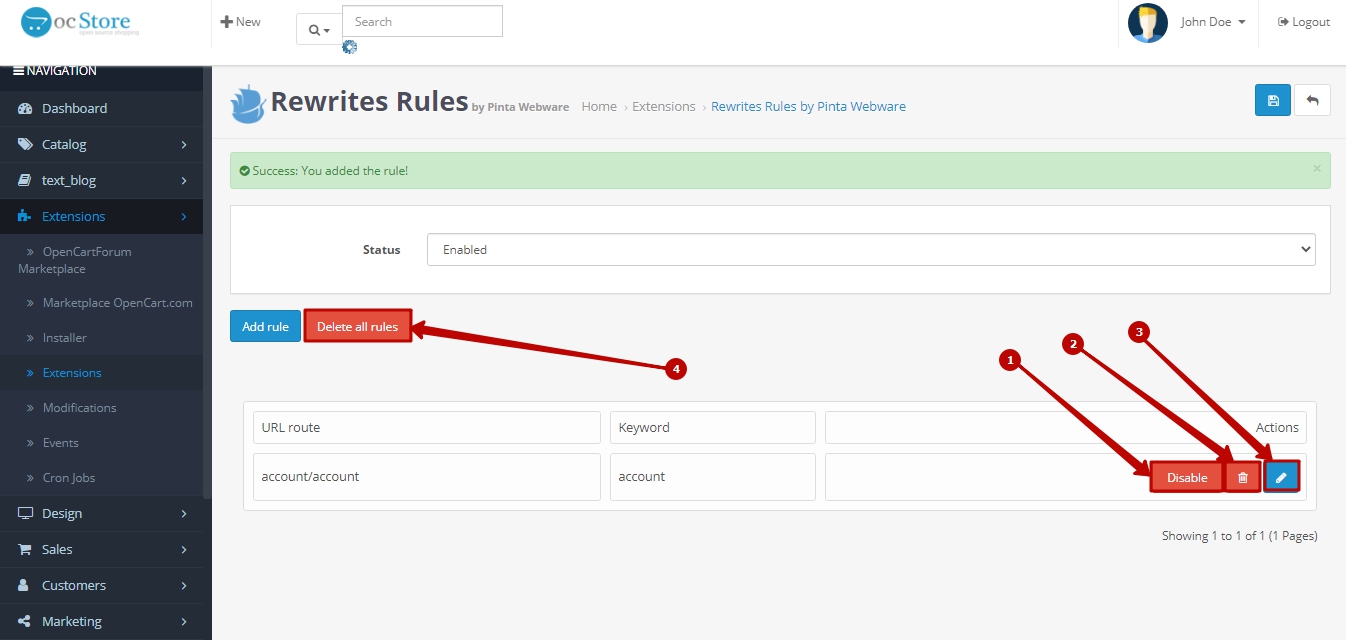
Task: Expand the Catalog menu section
Action: [101, 144]
